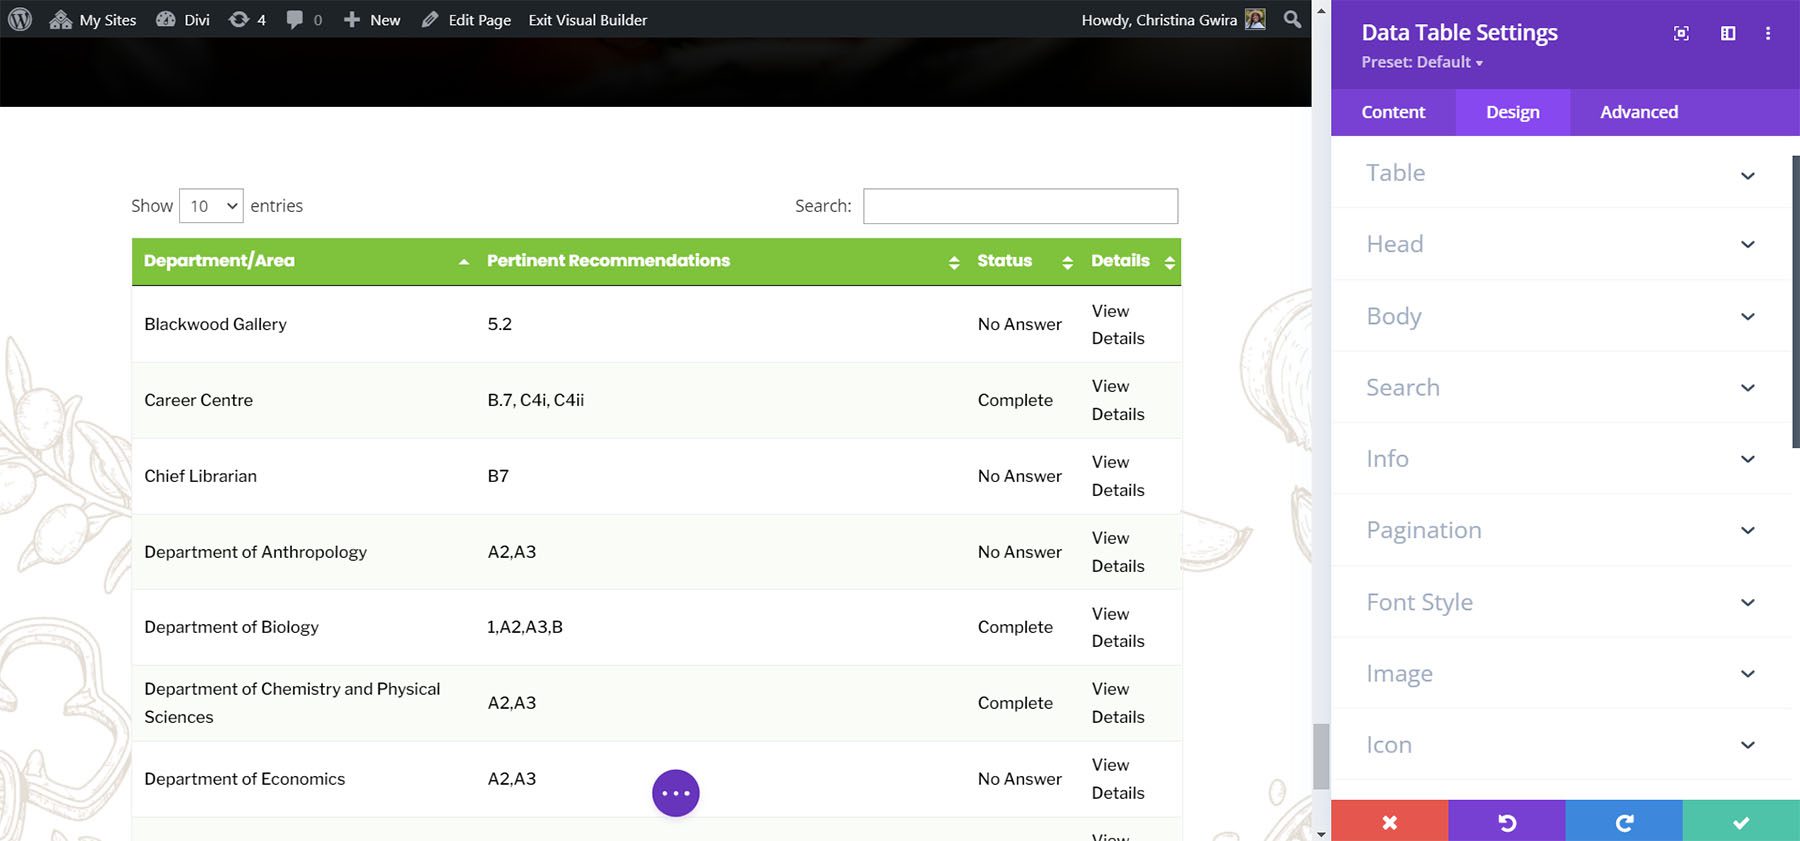Click the page scrollbar down arrow
Image resolution: width=1800 pixels, height=841 pixels.
click(x=1321, y=833)
